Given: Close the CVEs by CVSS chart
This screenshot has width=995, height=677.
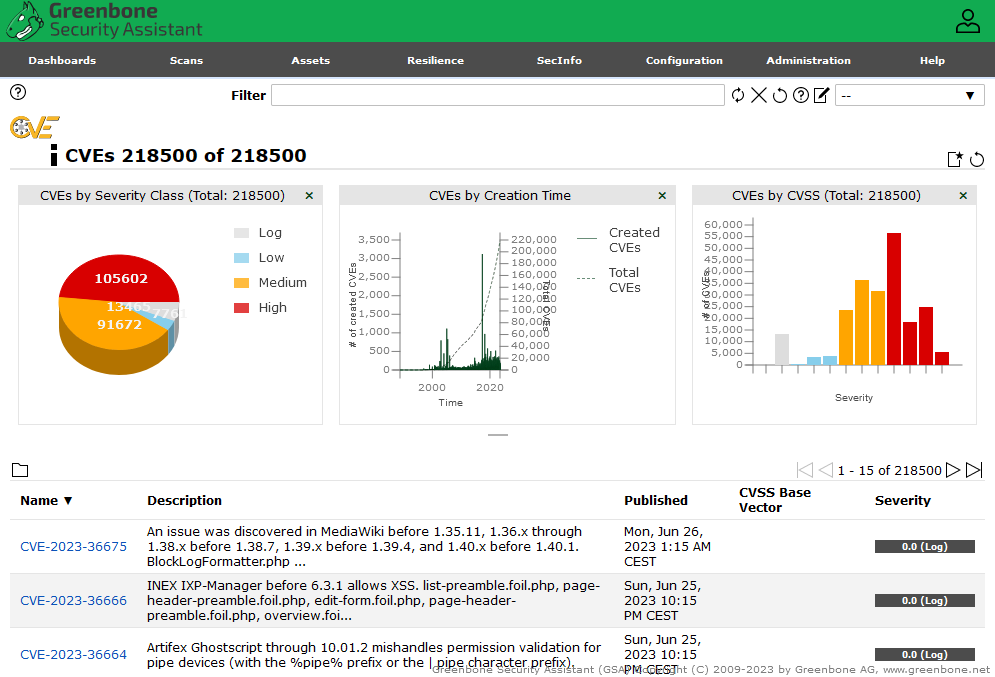Looking at the screenshot, I should coord(963,195).
